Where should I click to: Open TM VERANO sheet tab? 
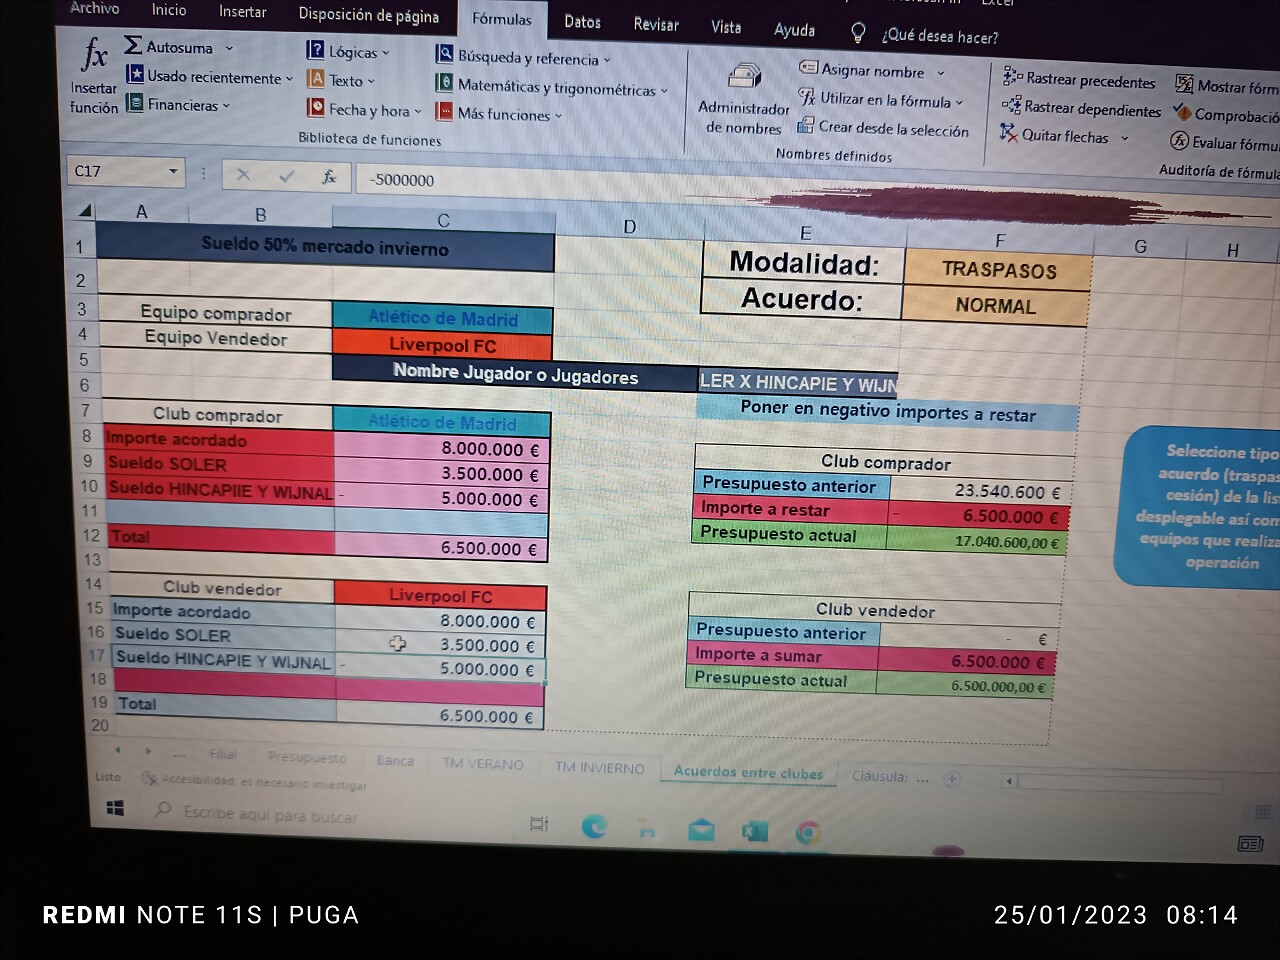point(483,764)
